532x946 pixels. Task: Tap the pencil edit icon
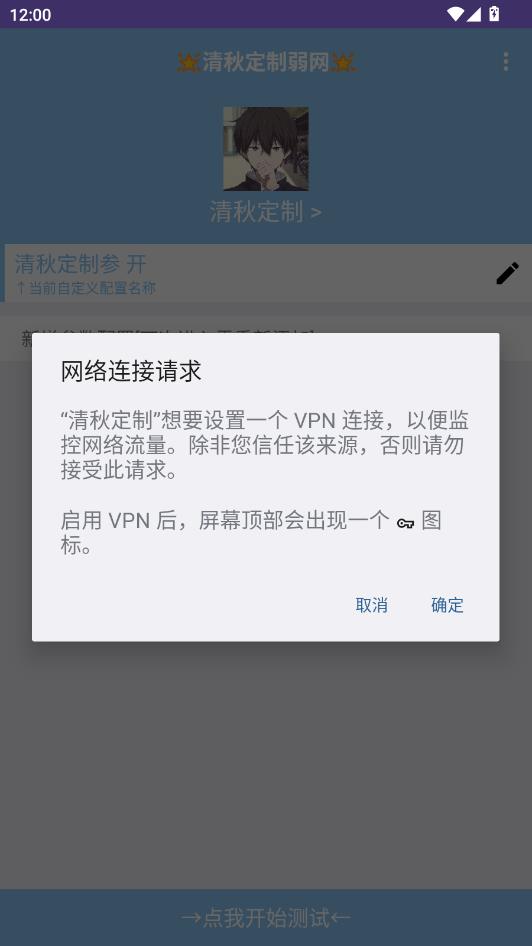(507, 273)
